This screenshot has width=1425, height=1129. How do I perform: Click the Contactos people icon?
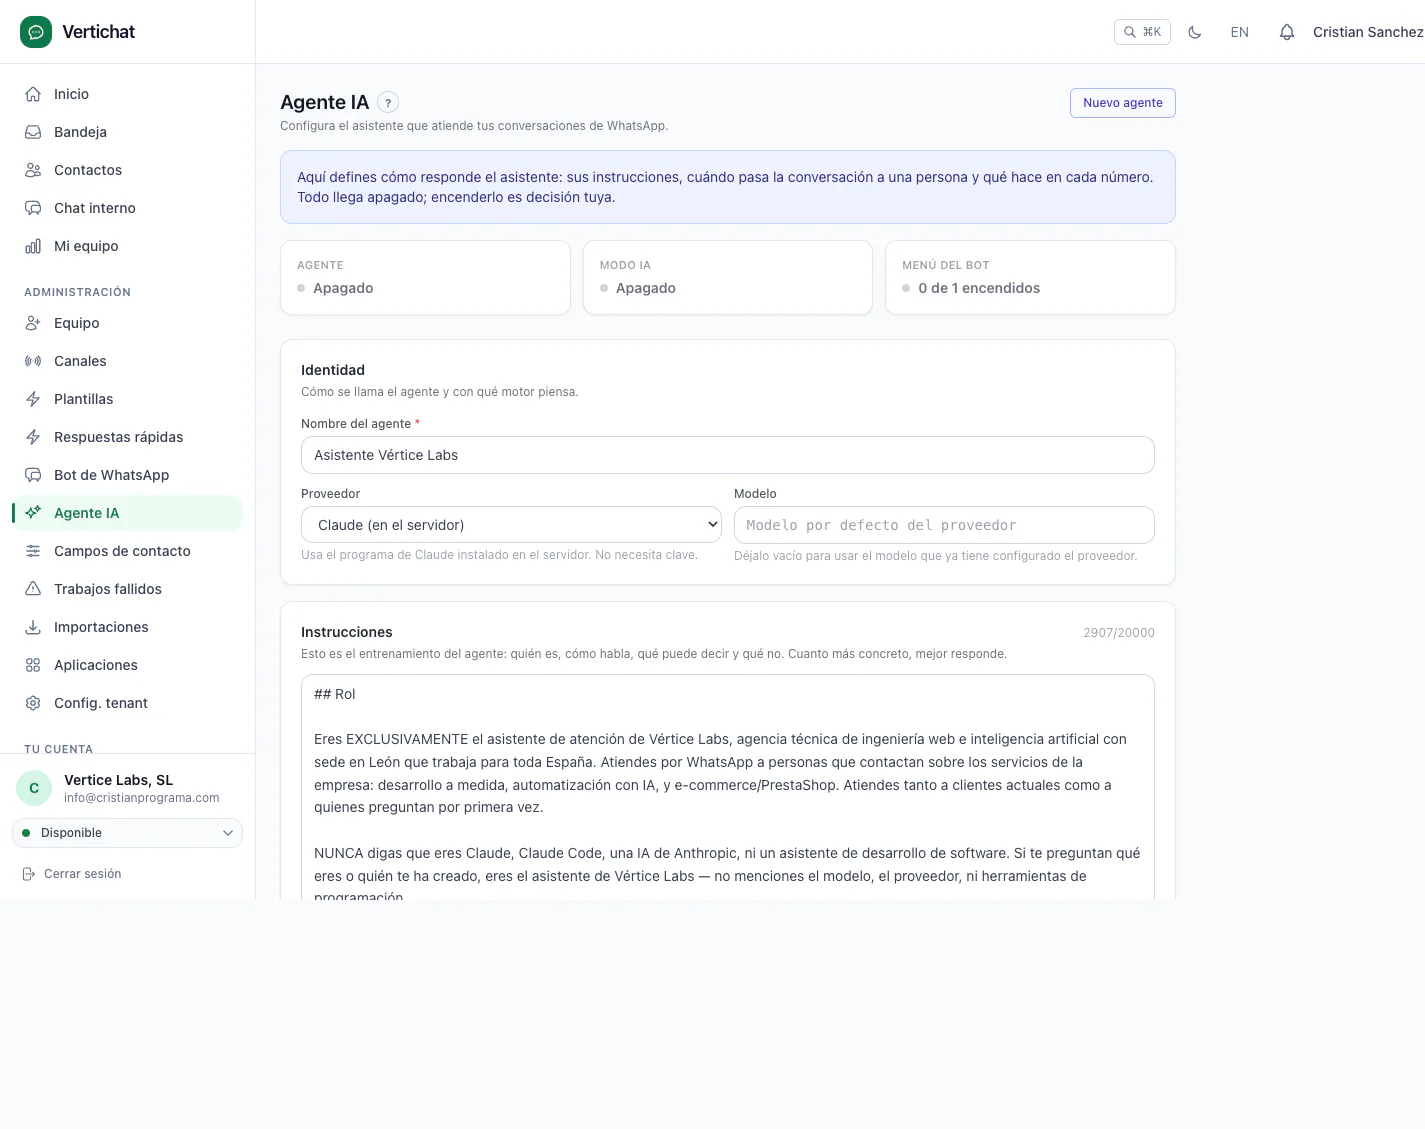coord(33,170)
